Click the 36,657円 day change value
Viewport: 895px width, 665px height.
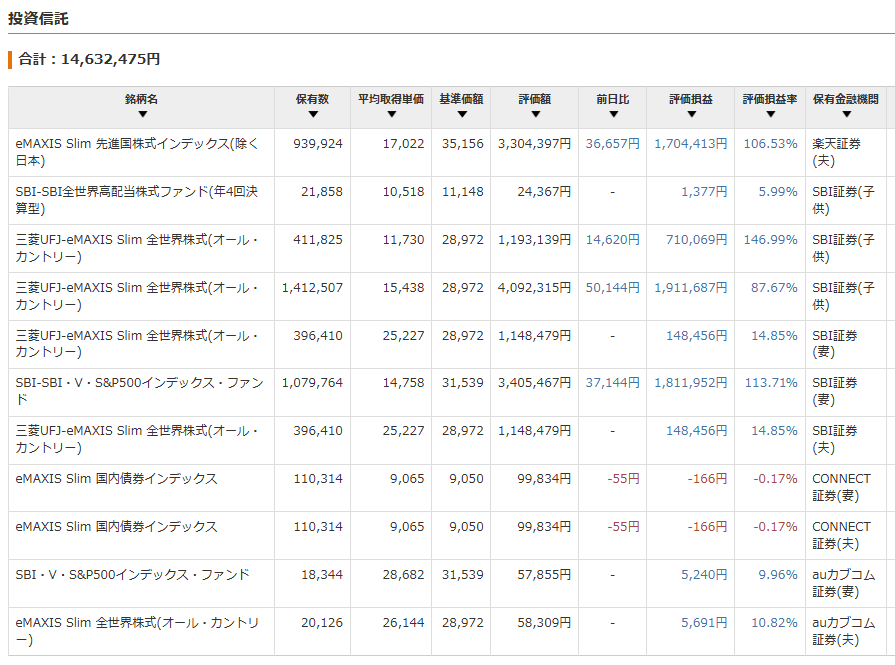[x=612, y=144]
